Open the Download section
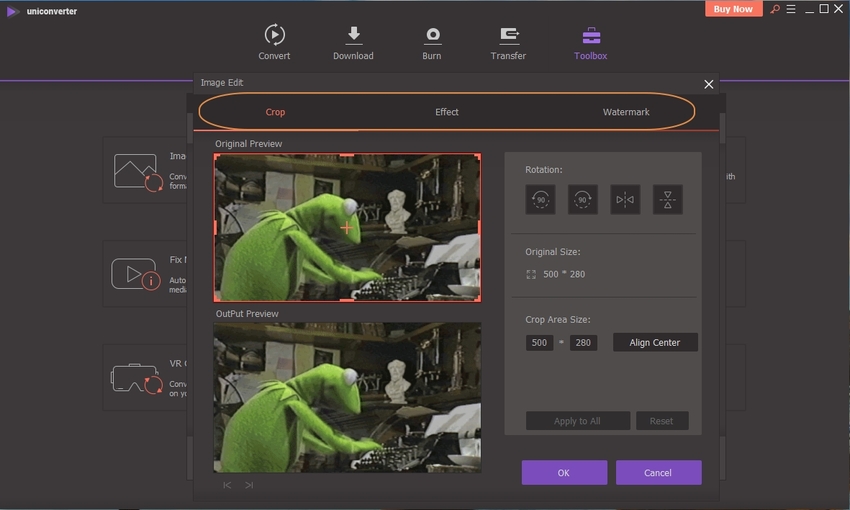The width and height of the screenshot is (850, 510). (x=353, y=42)
